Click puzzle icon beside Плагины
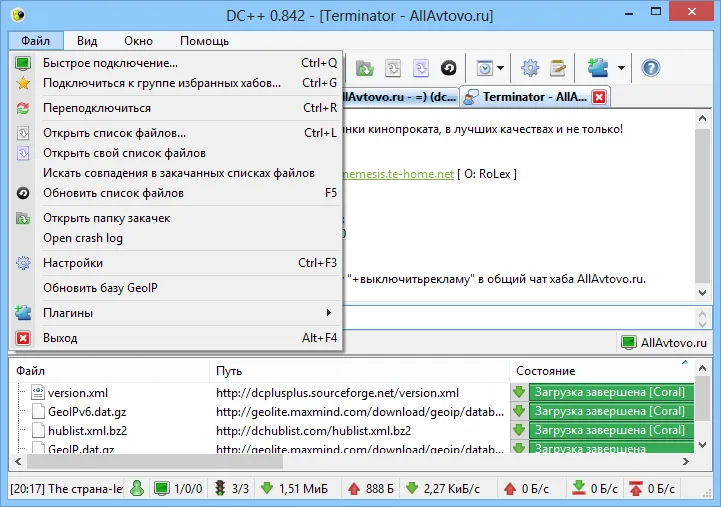The height and width of the screenshot is (507, 721). (23, 313)
